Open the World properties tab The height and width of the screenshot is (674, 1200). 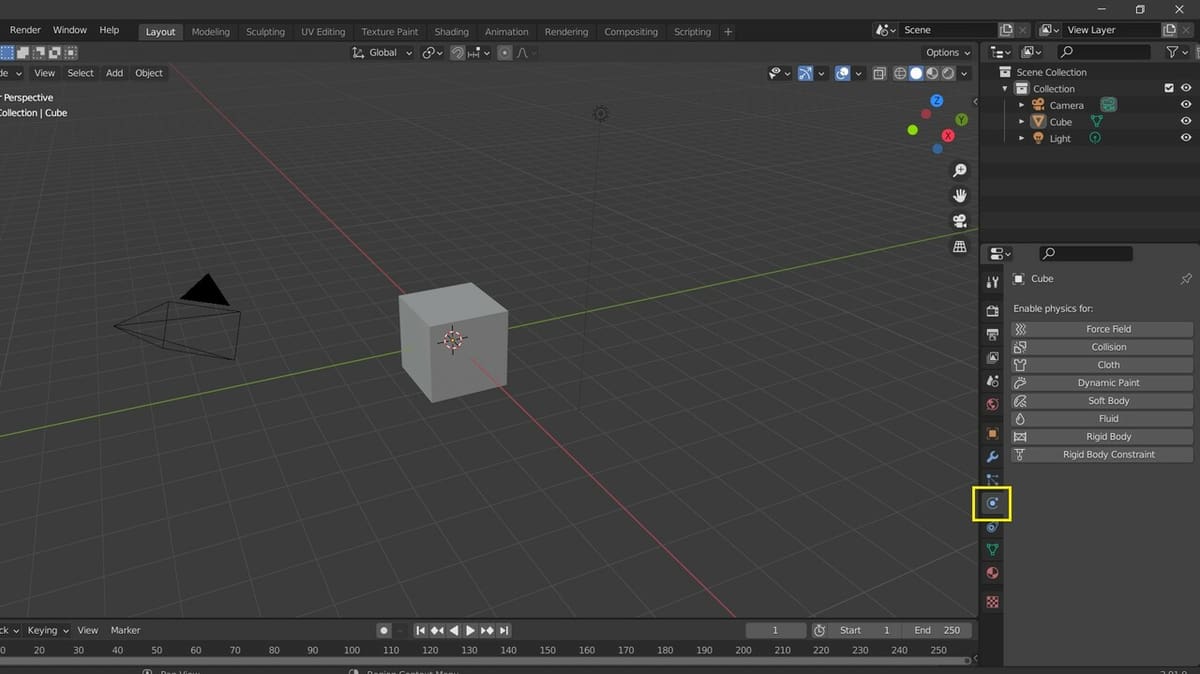992,404
